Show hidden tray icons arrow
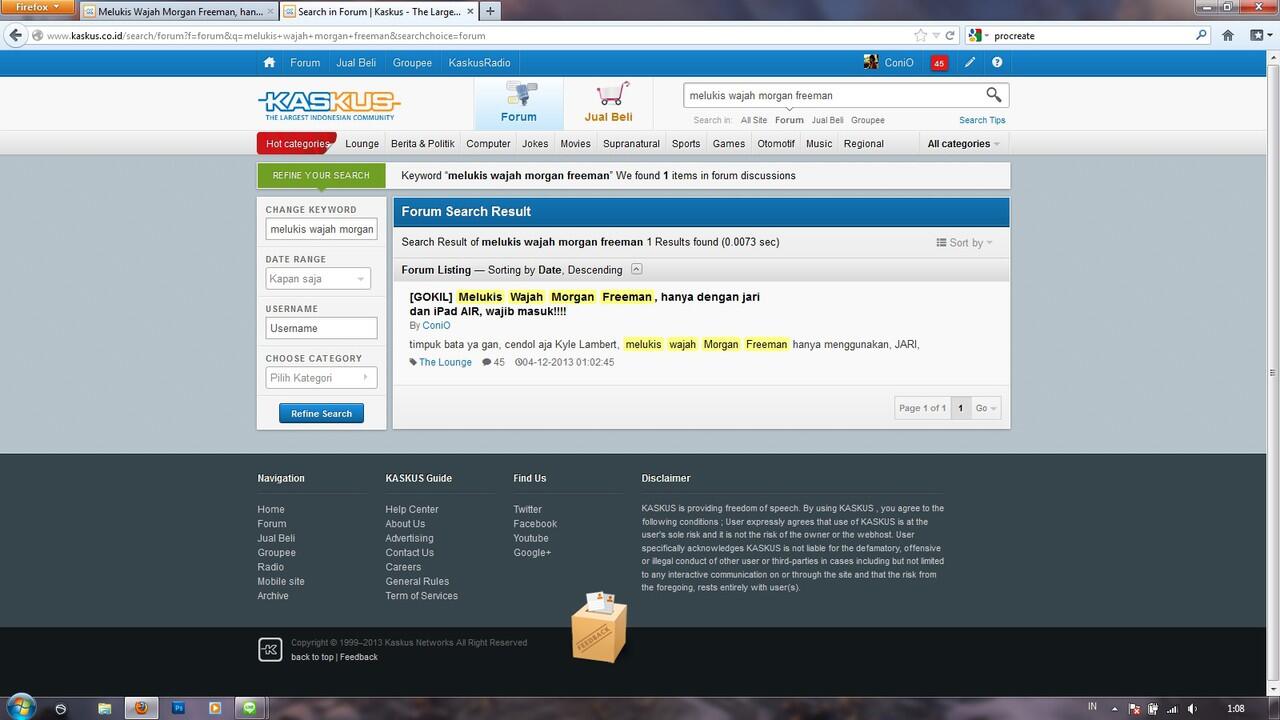Viewport: 1280px width, 720px height. click(x=1117, y=709)
